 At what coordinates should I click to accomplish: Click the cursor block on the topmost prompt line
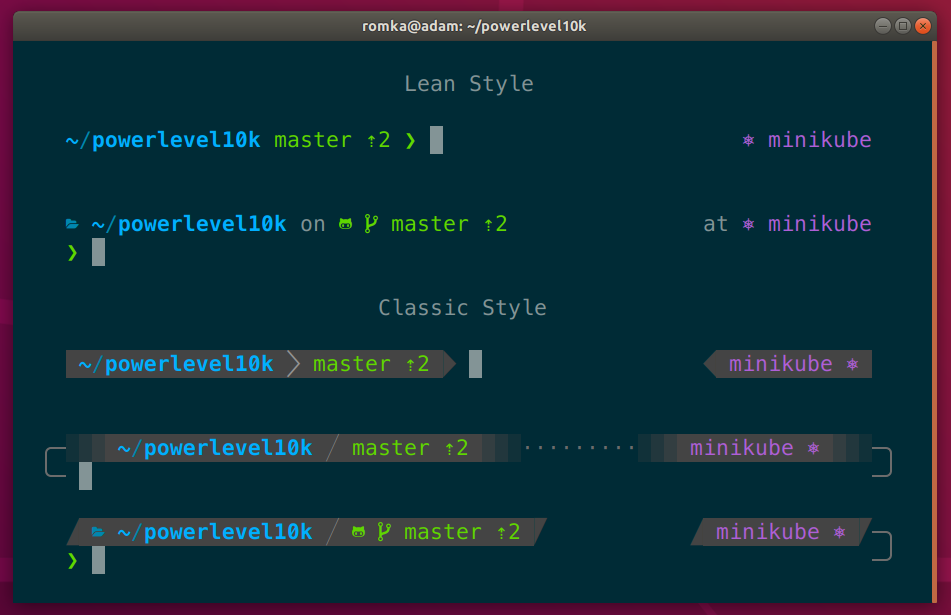(x=436, y=140)
